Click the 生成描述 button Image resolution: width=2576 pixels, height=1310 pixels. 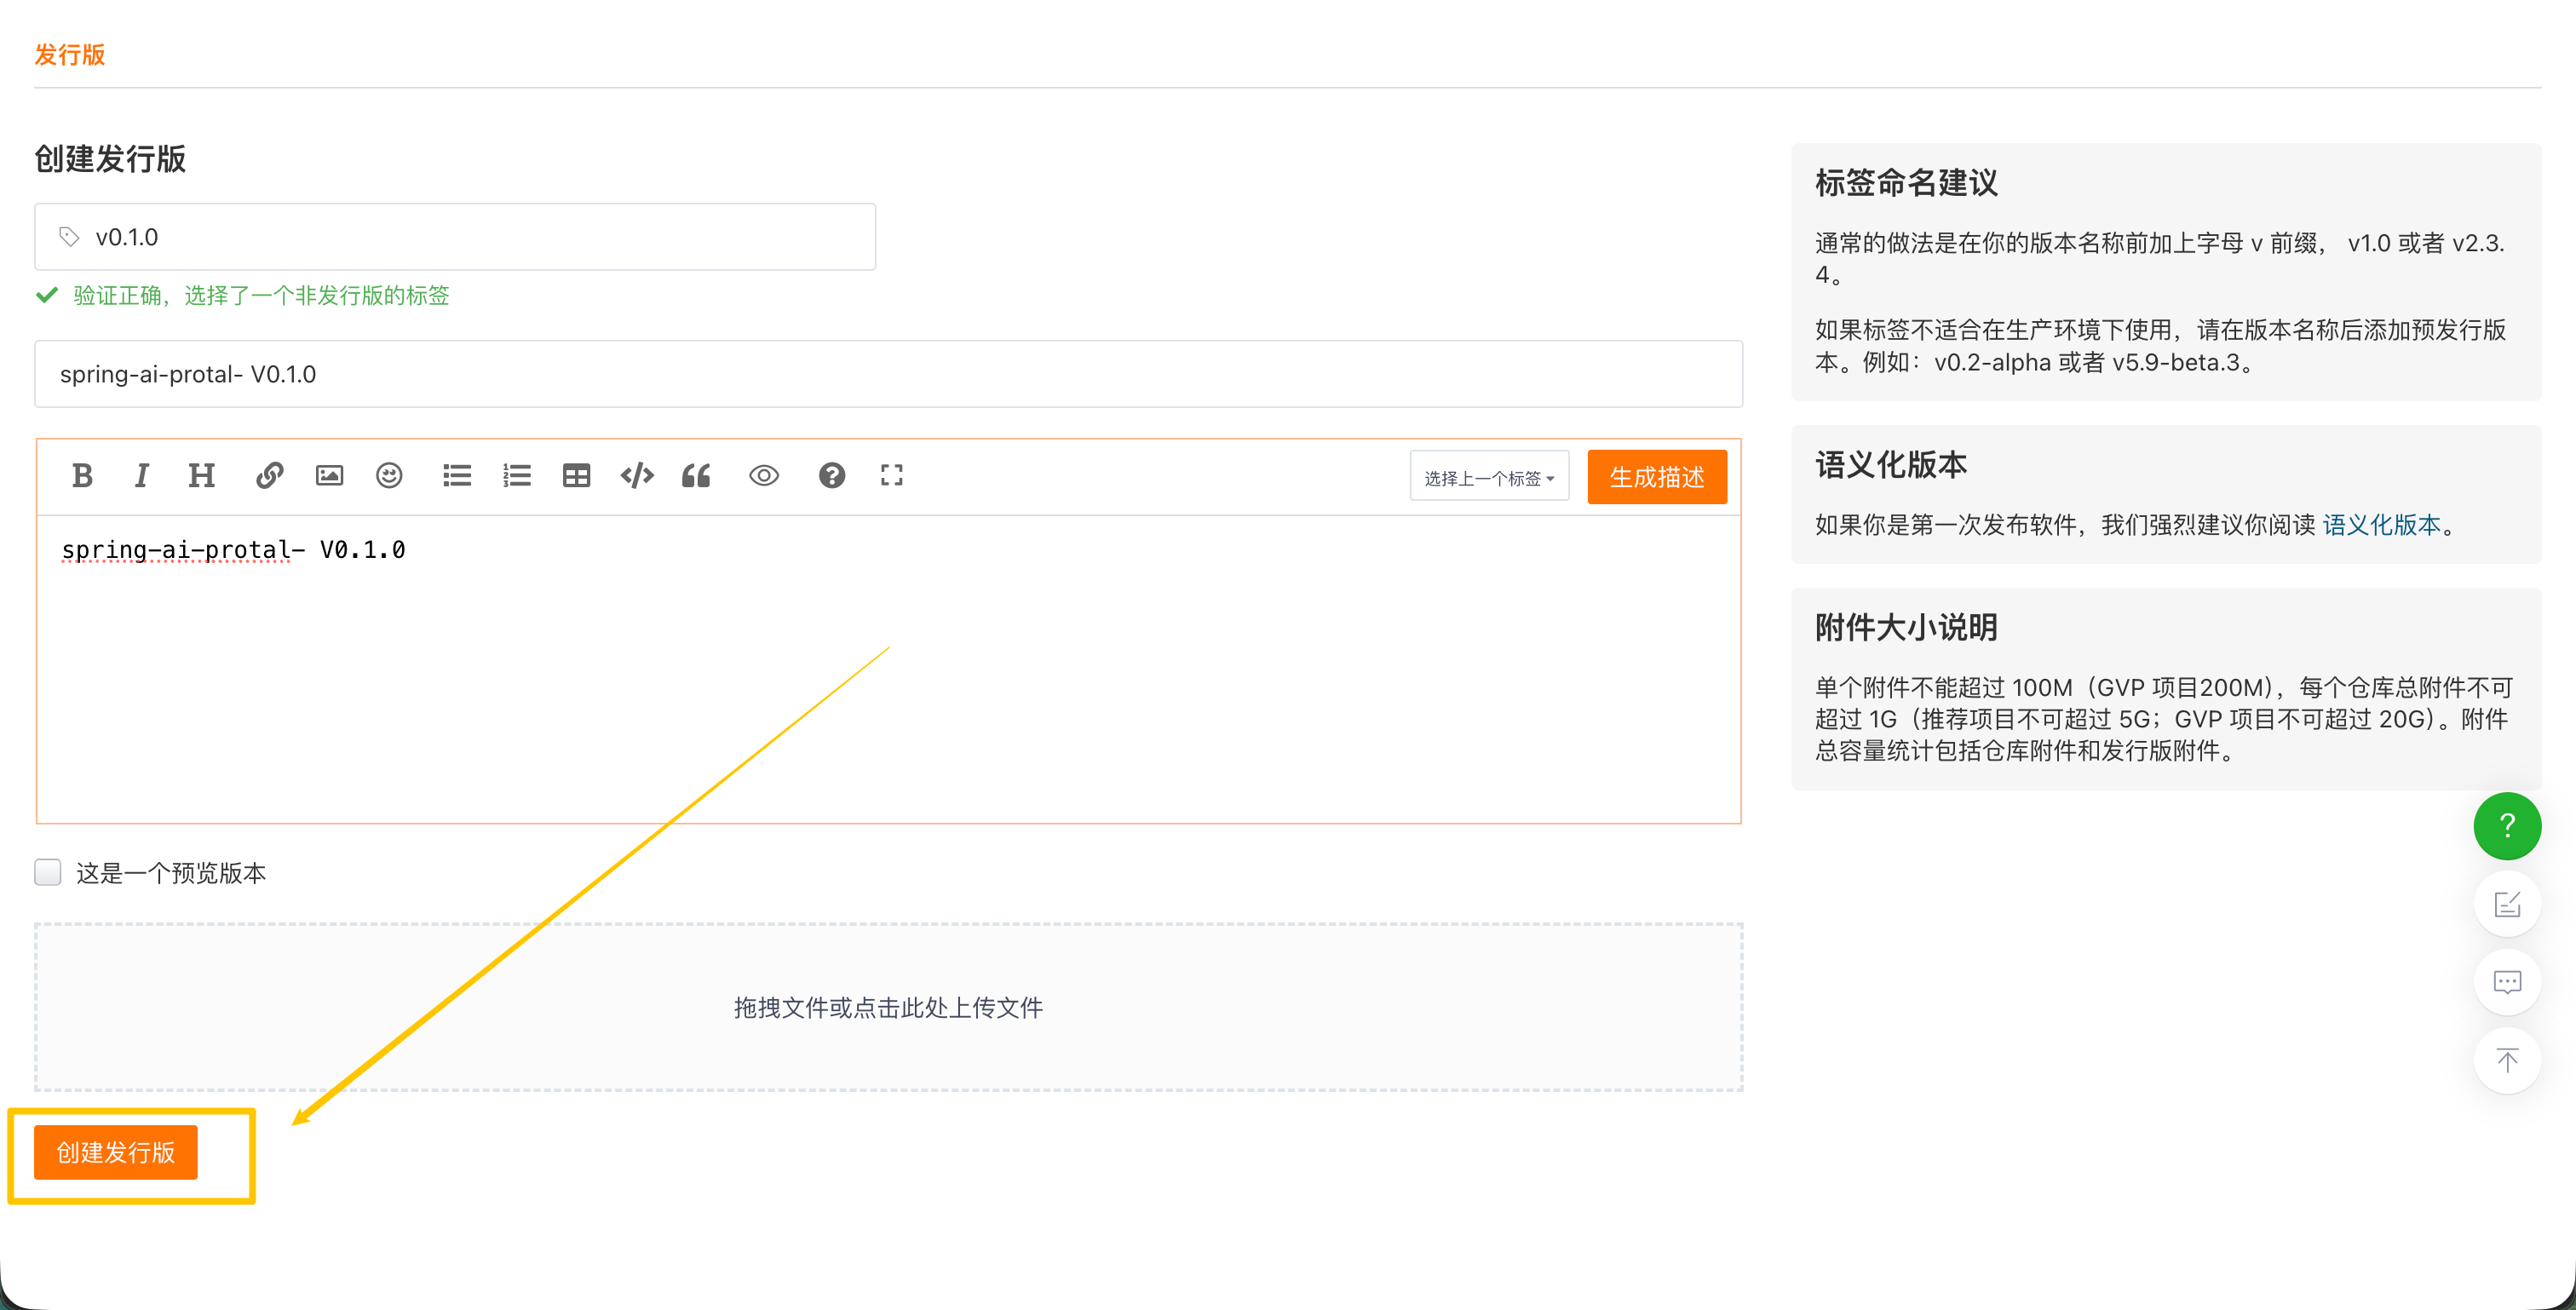[1656, 478]
